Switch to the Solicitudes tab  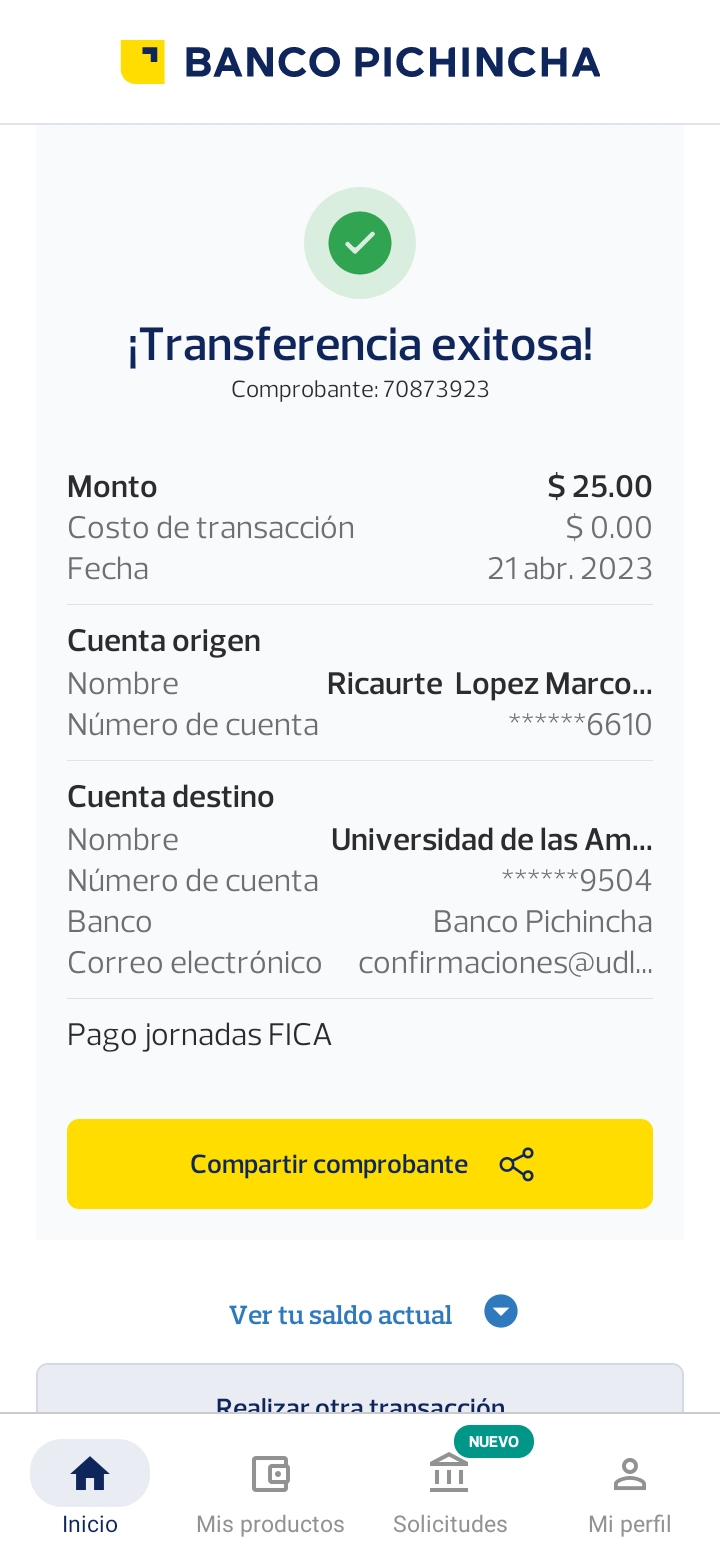tap(450, 1523)
